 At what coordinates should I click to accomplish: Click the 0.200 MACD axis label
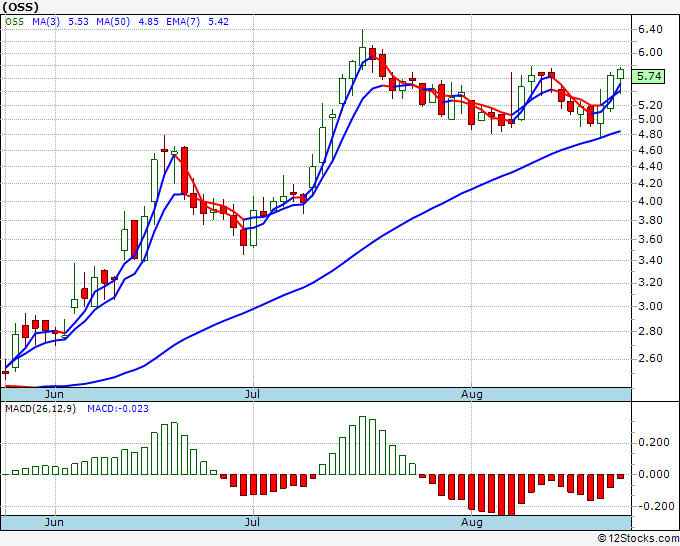click(x=654, y=443)
